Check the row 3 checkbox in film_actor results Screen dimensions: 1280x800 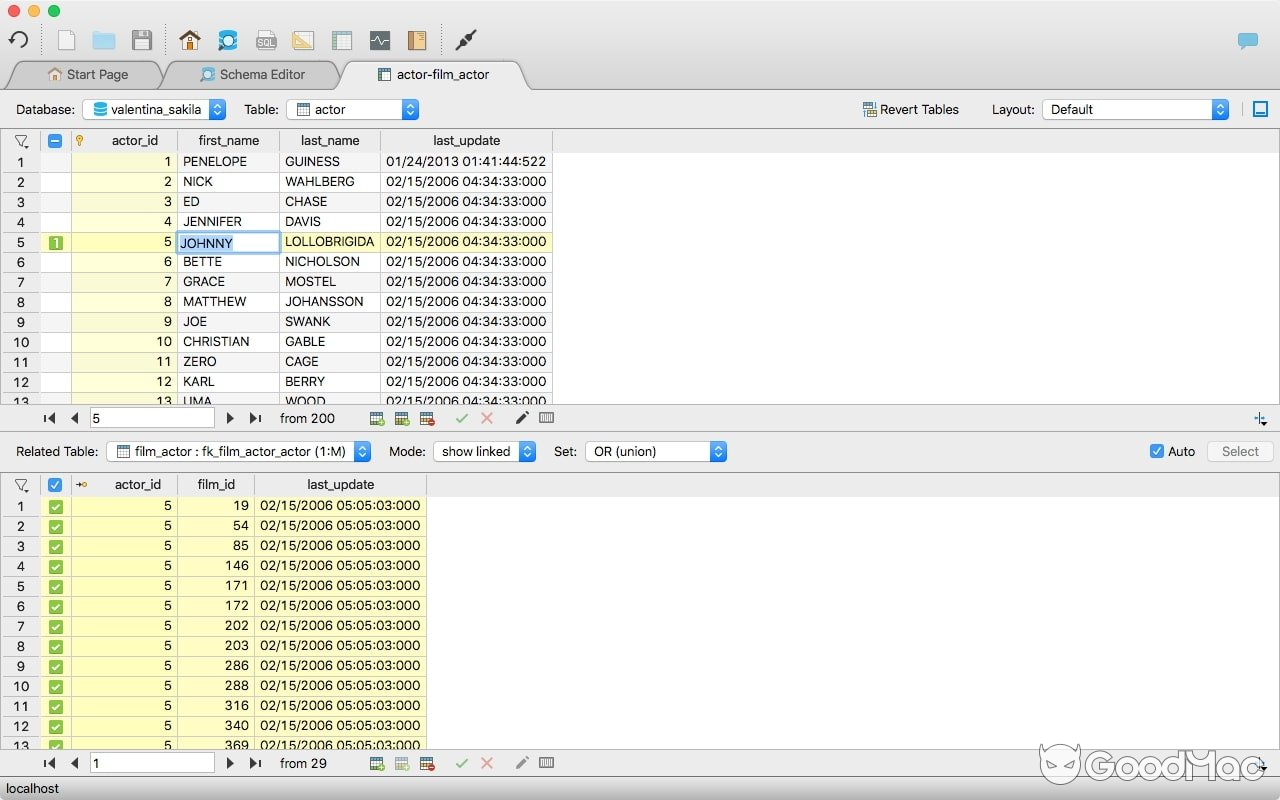point(55,546)
